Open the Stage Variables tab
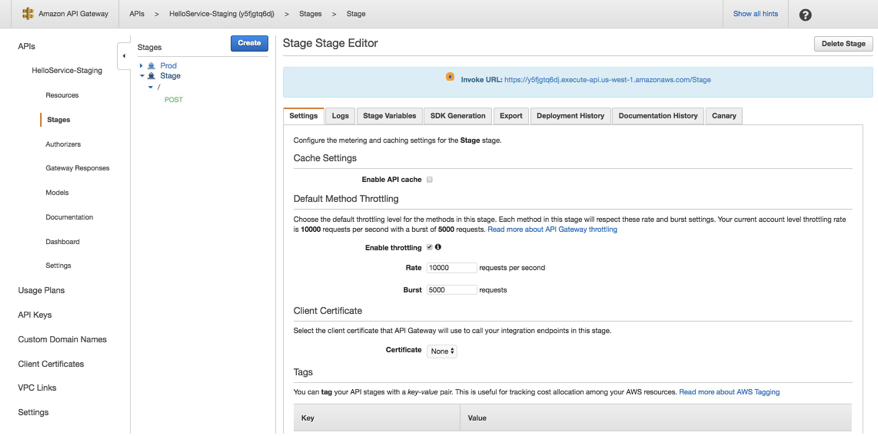This screenshot has width=878, height=436. pyautogui.click(x=389, y=116)
